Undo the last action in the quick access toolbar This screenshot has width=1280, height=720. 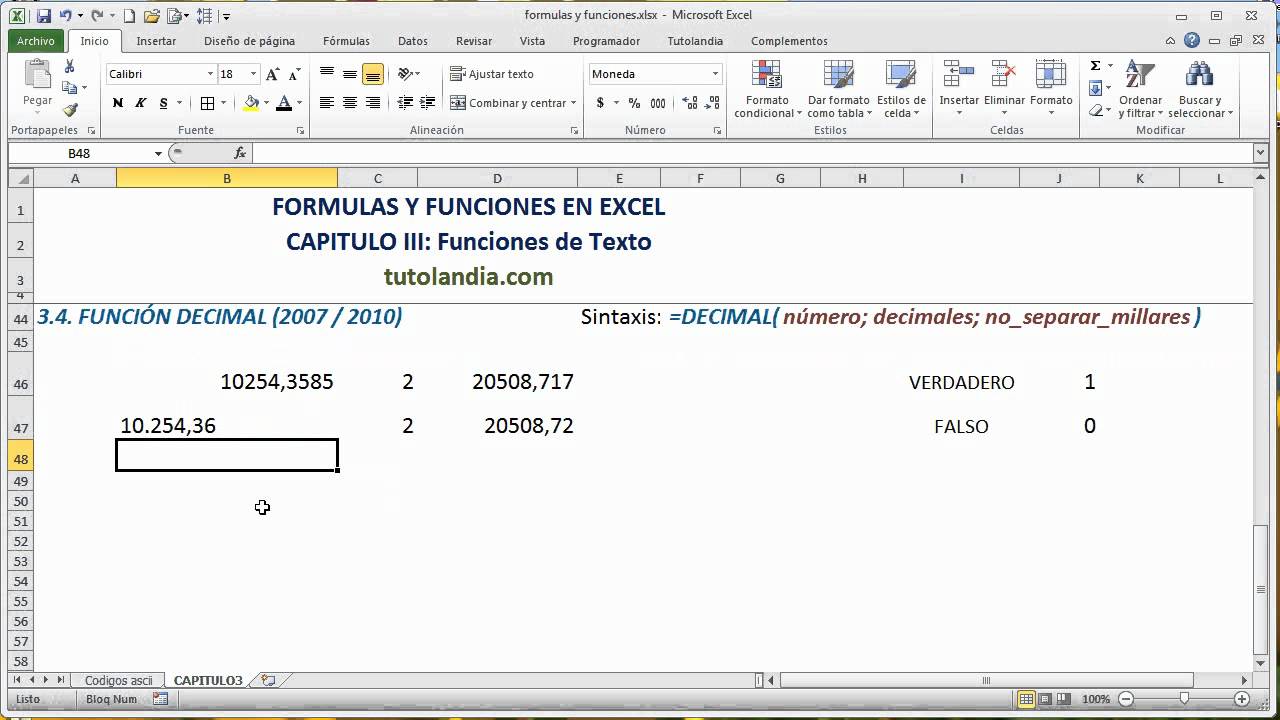pyautogui.click(x=65, y=16)
